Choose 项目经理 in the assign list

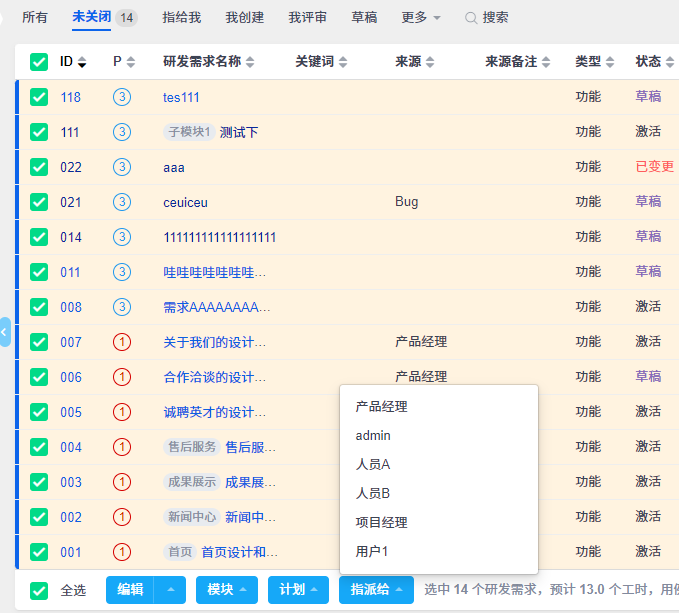[381, 522]
